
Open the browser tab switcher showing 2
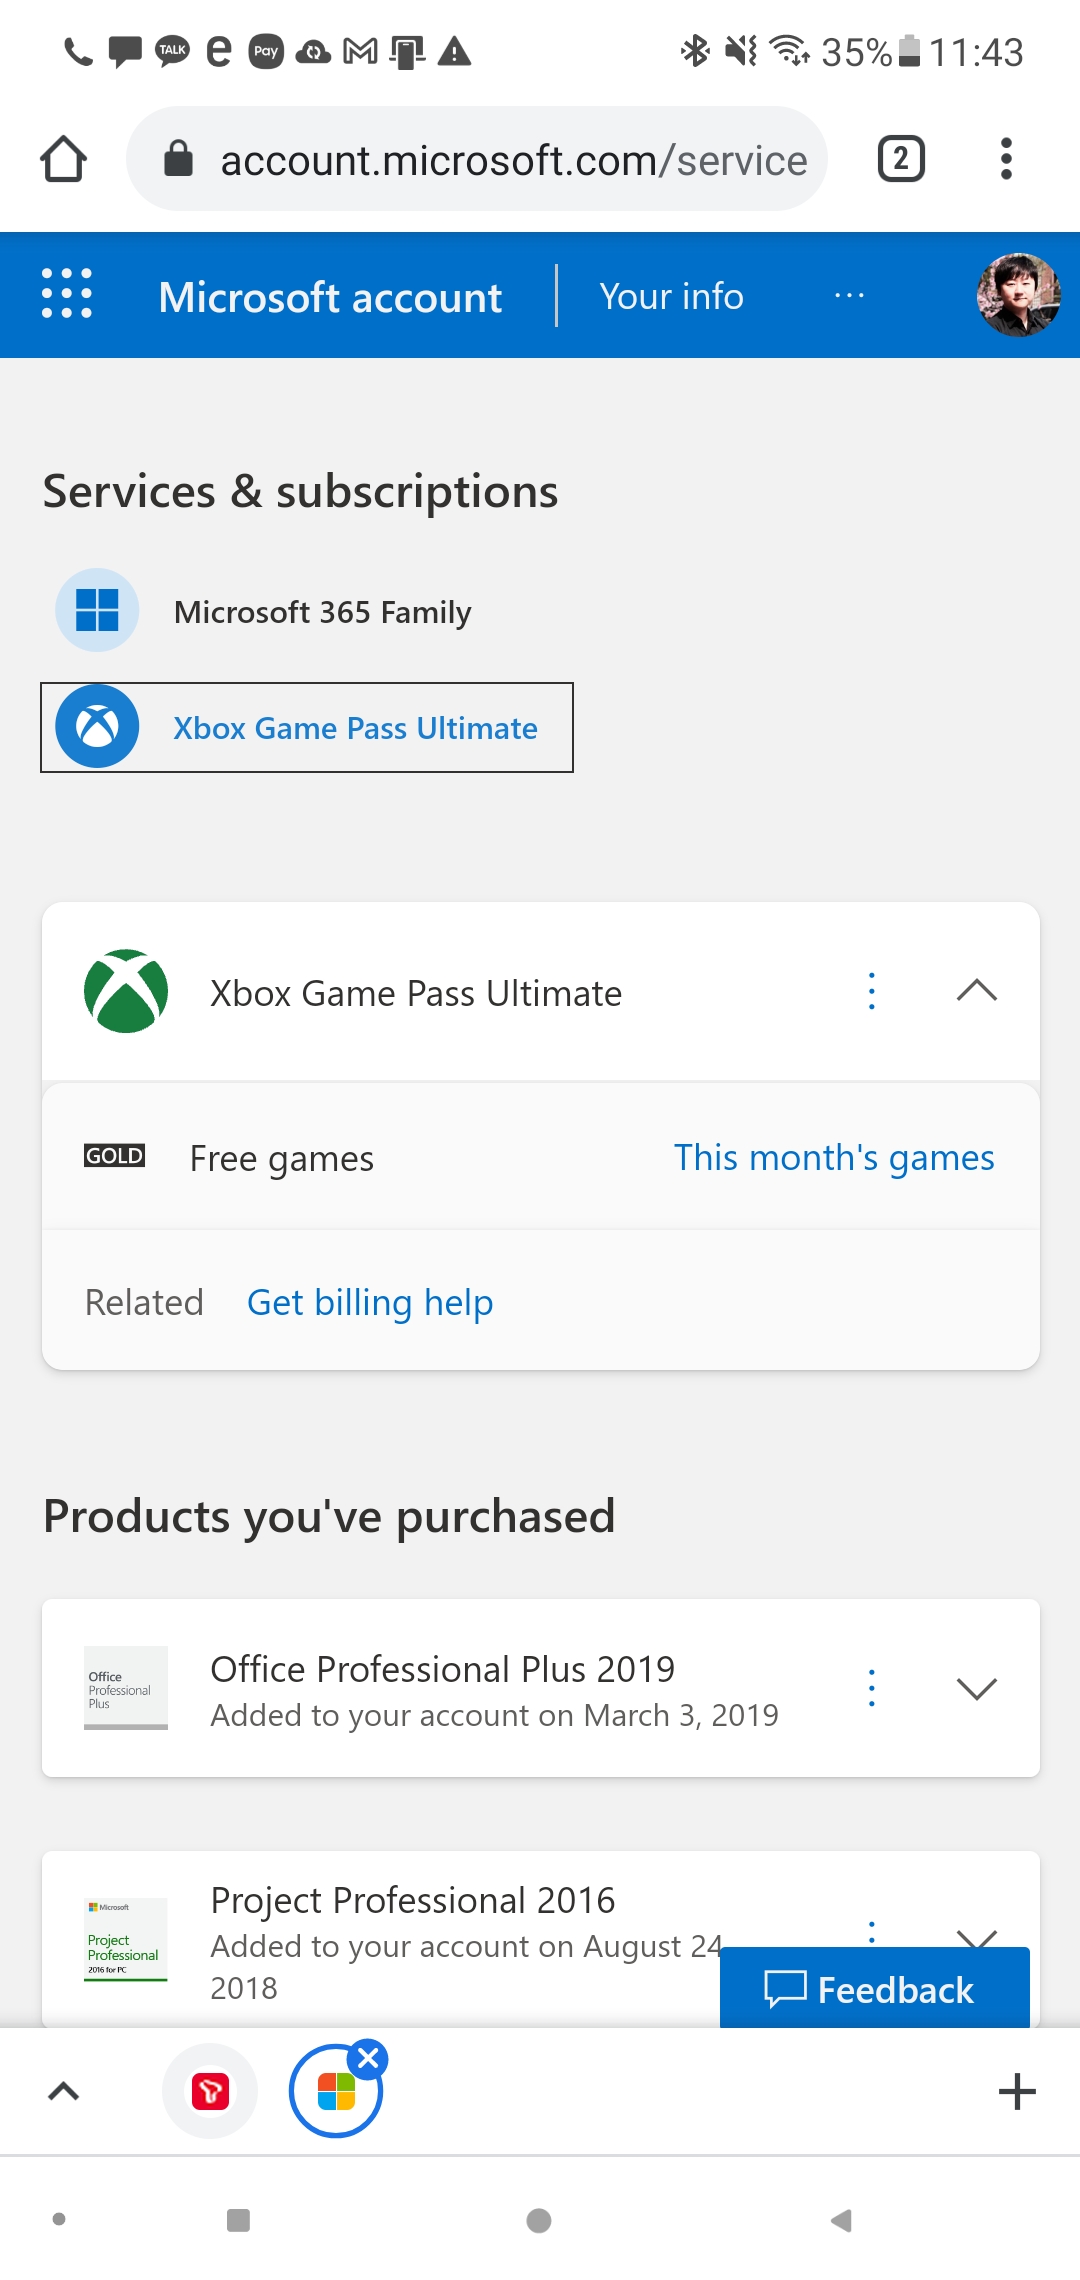[901, 159]
